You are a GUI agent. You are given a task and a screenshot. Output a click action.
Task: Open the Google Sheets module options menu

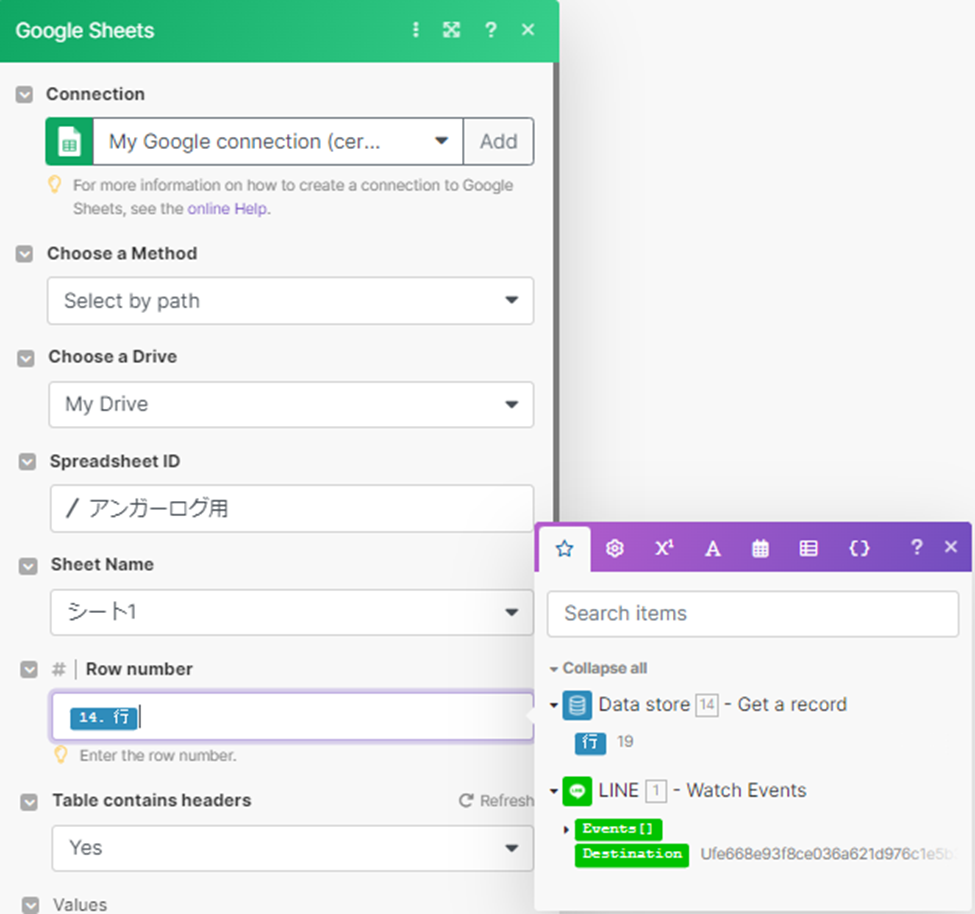pos(415,30)
